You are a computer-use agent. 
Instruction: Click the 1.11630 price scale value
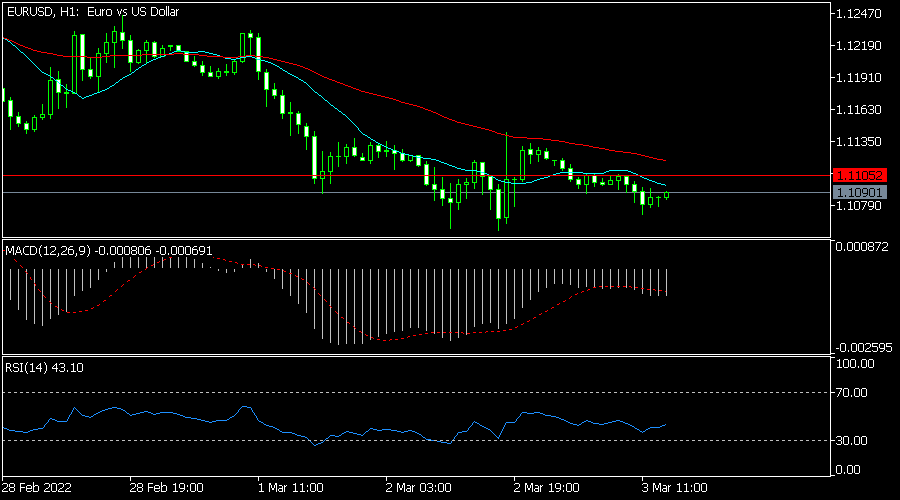(x=859, y=109)
